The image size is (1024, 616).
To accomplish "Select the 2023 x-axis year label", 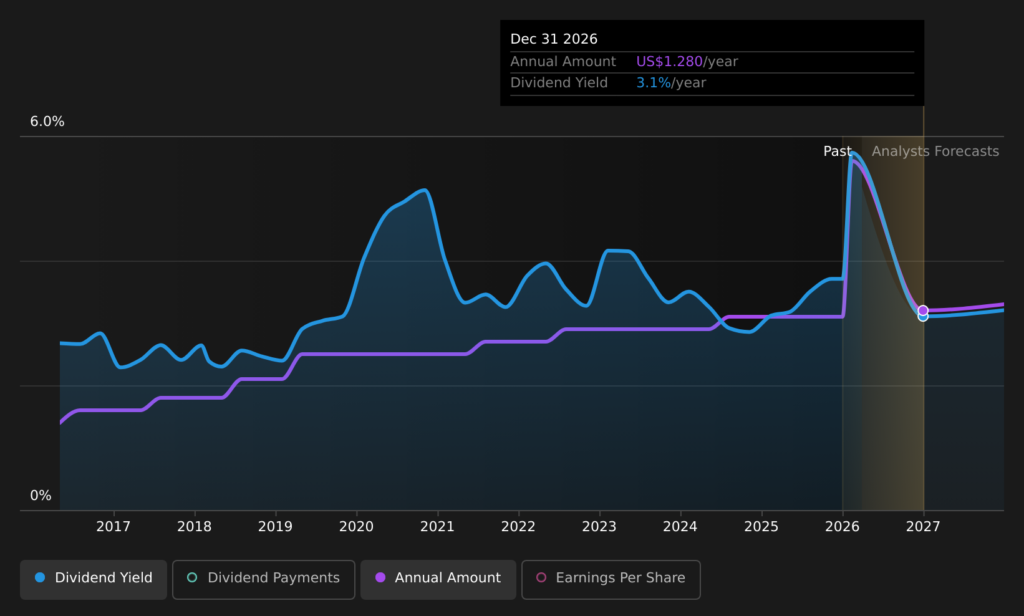I will coord(599,527).
